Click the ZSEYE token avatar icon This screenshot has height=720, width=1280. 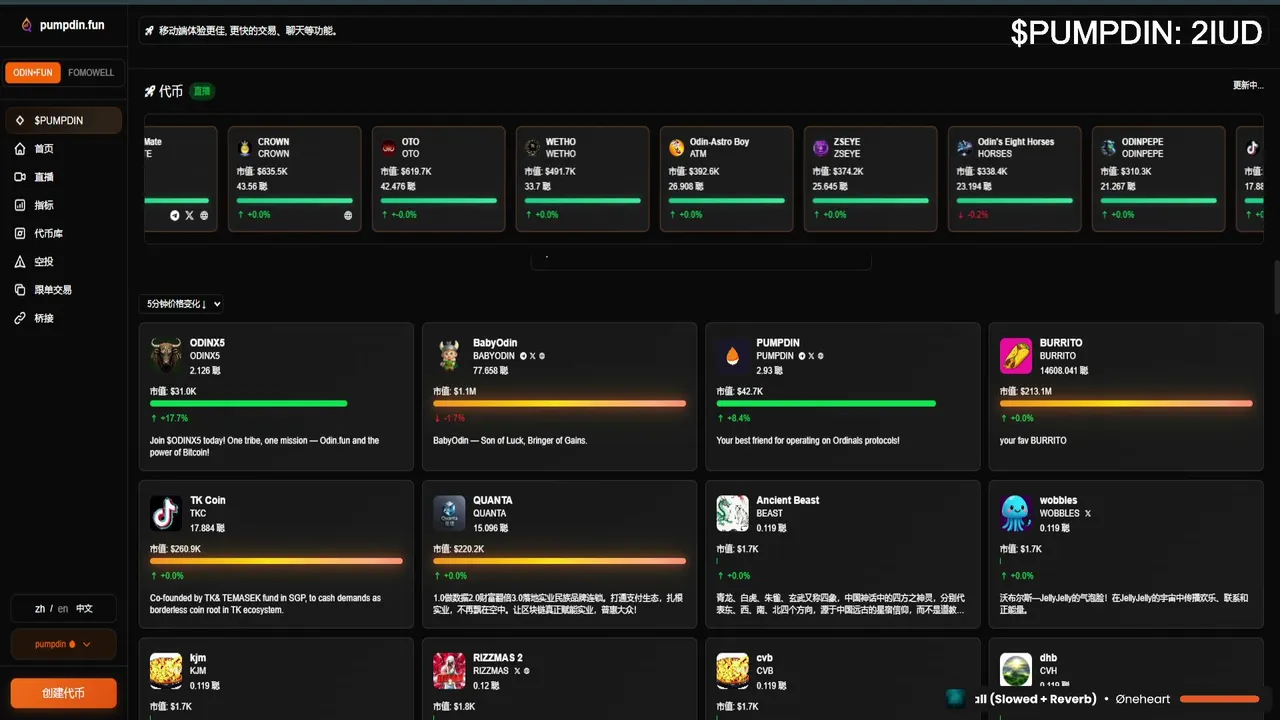[821, 148]
